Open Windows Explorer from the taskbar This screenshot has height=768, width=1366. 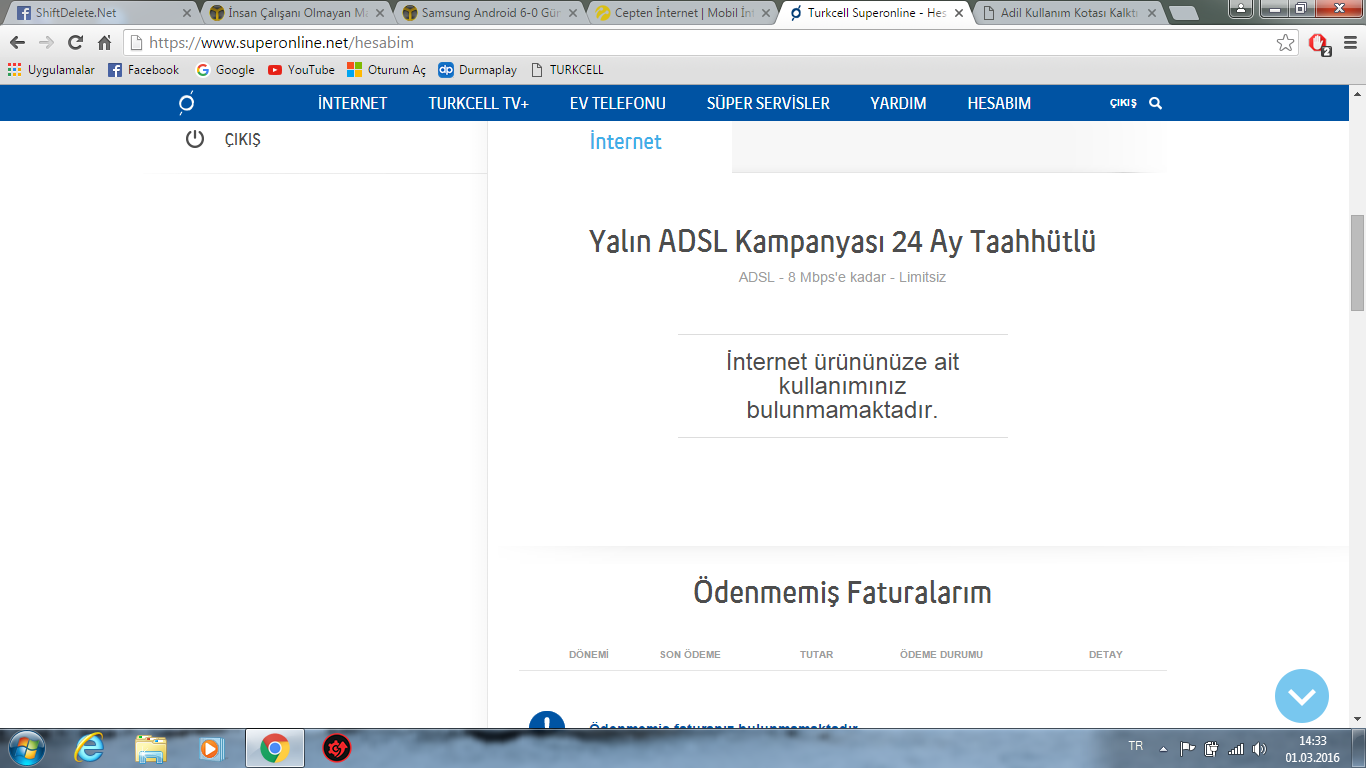(151, 748)
